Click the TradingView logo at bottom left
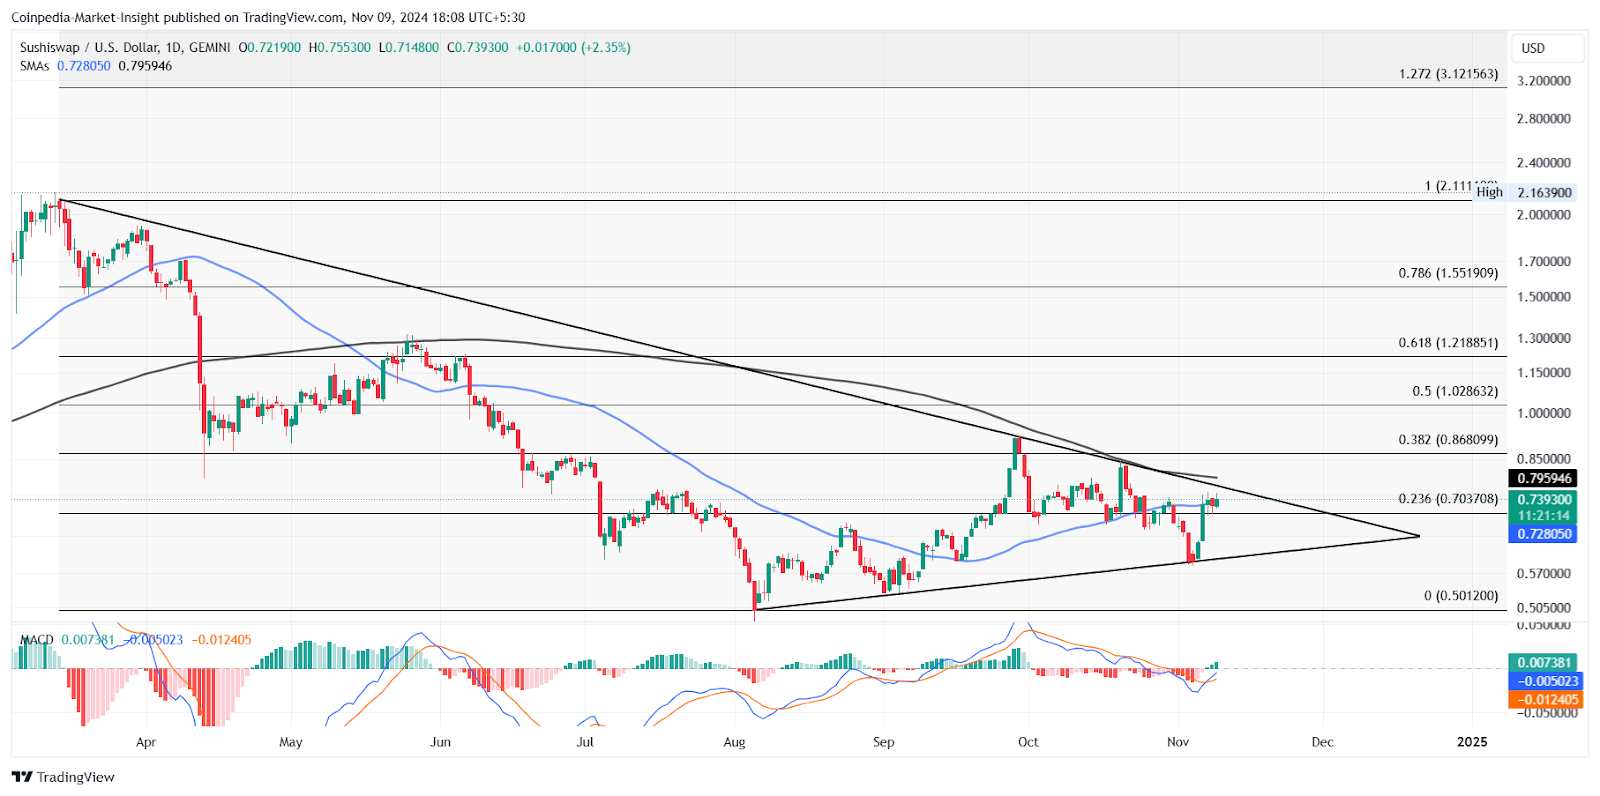1600x796 pixels. (63, 777)
